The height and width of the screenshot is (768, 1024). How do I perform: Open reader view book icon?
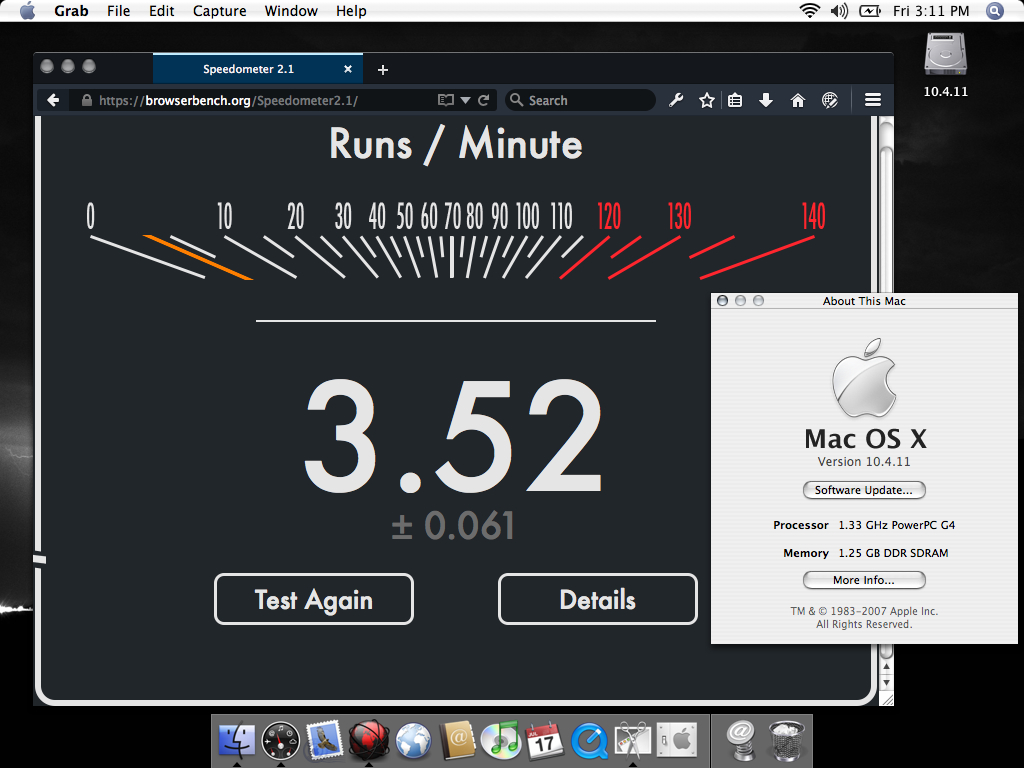pos(445,100)
